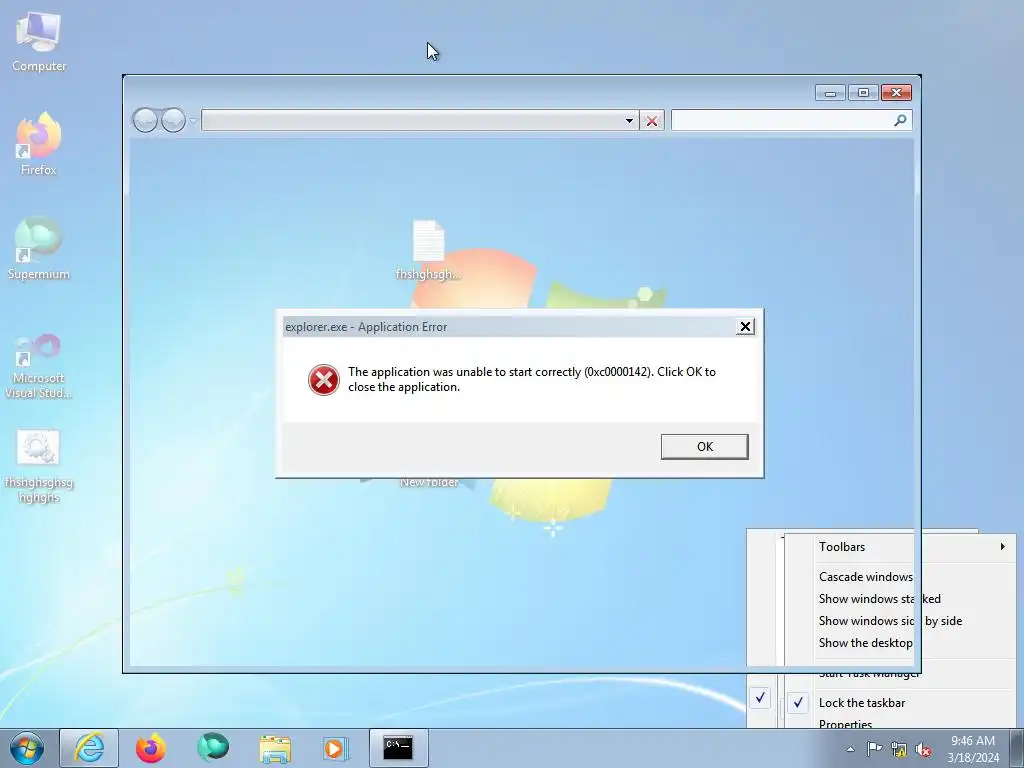Choose Show the desktop
Viewport: 1024px width, 768px height.
pos(901,643)
